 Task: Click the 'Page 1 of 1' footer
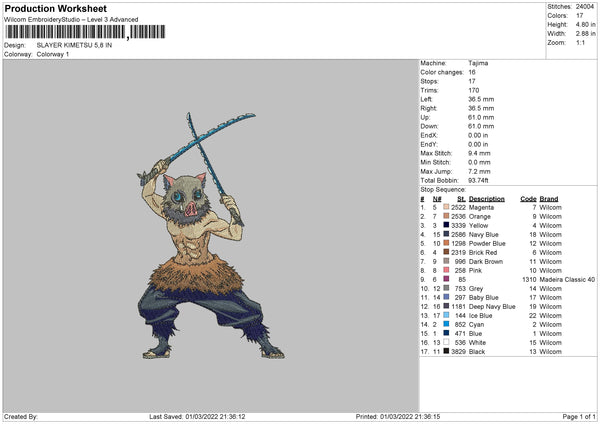click(x=579, y=417)
